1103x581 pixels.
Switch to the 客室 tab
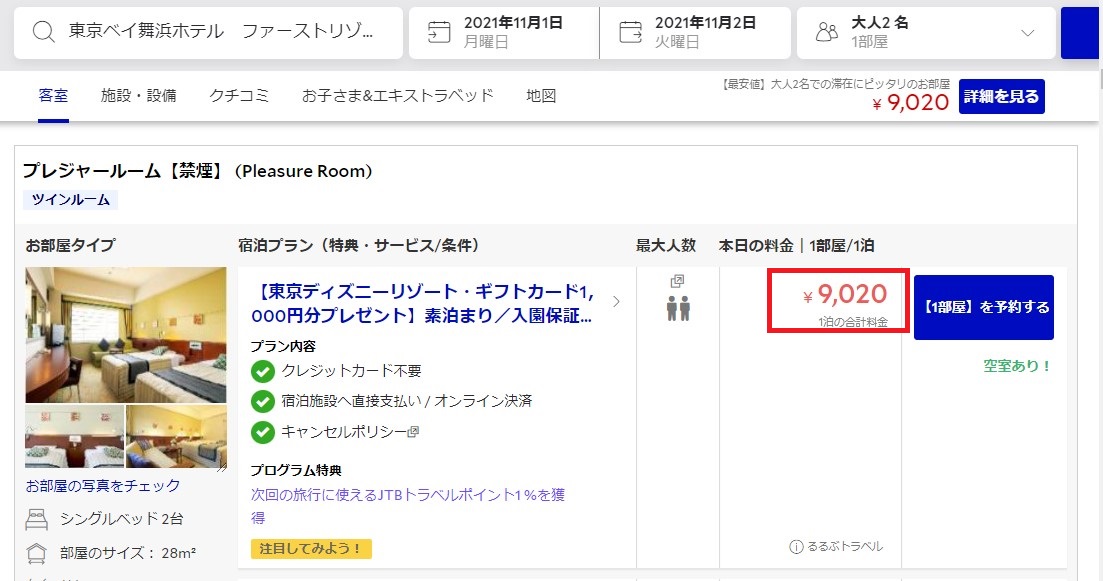pyautogui.click(x=53, y=95)
